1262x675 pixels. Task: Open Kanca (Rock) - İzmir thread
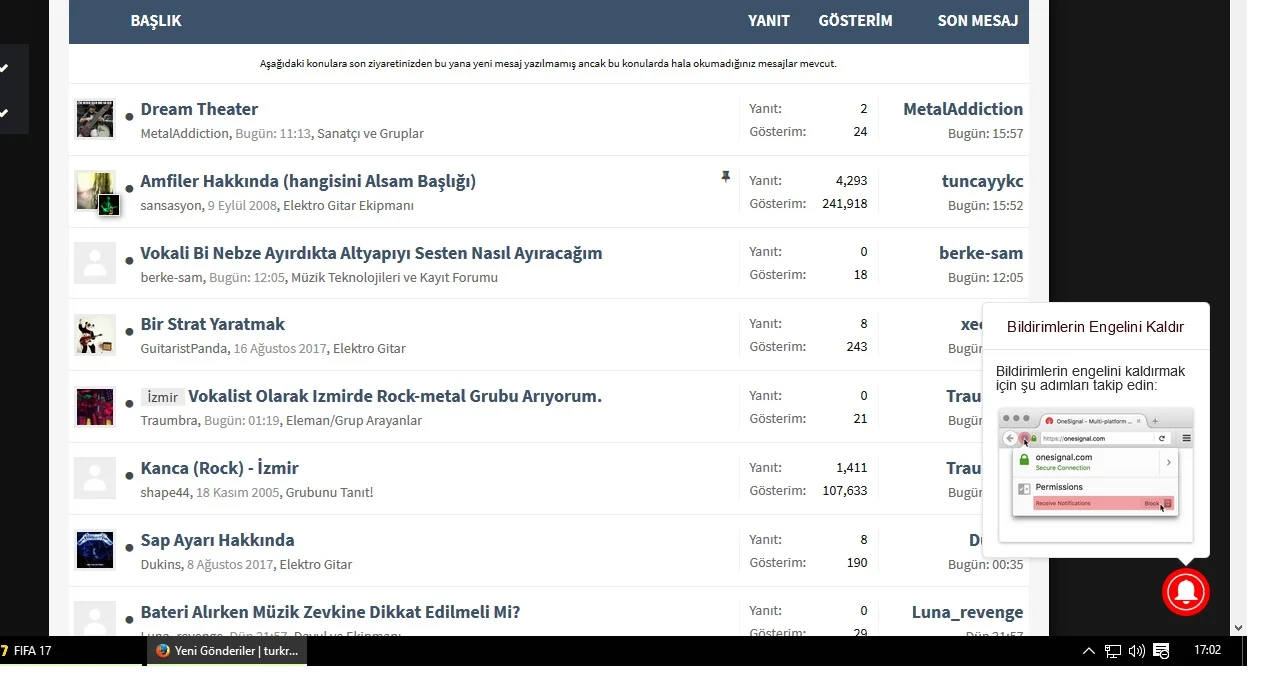tap(219, 468)
